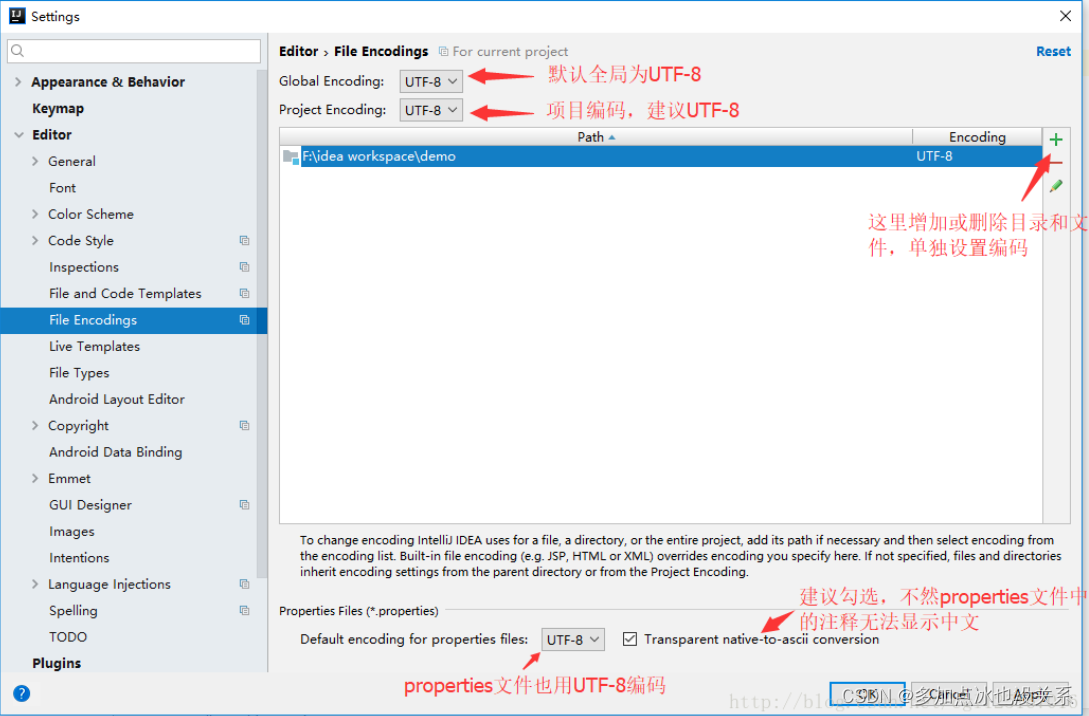Image resolution: width=1089 pixels, height=716 pixels.
Task: Click the project-level icon next to Language Injections
Action: [x=244, y=584]
